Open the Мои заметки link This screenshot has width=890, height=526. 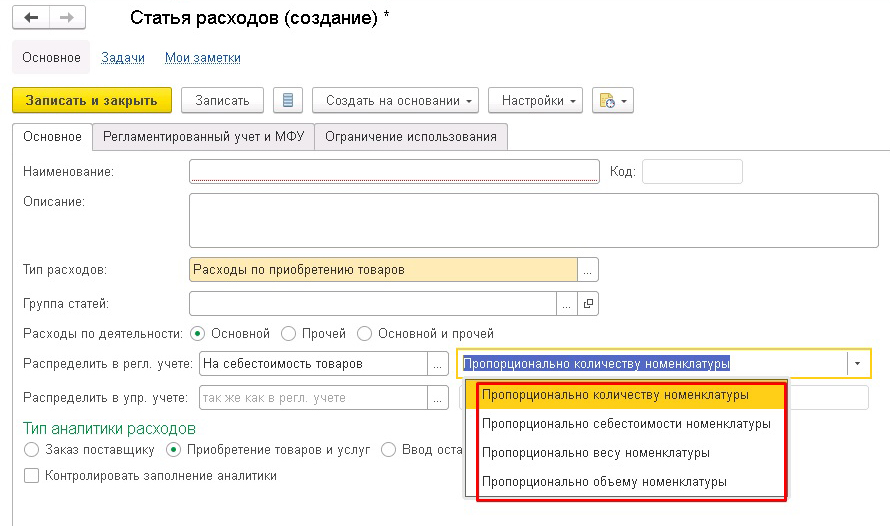tap(203, 57)
